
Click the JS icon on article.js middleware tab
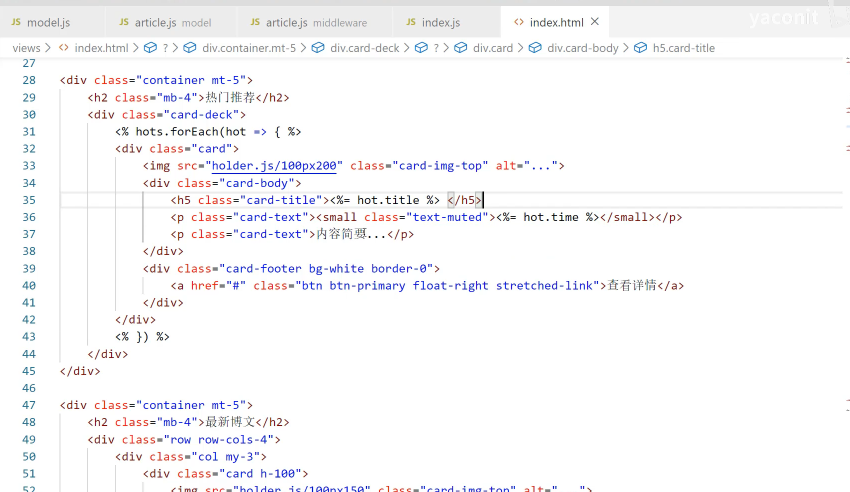click(x=255, y=22)
